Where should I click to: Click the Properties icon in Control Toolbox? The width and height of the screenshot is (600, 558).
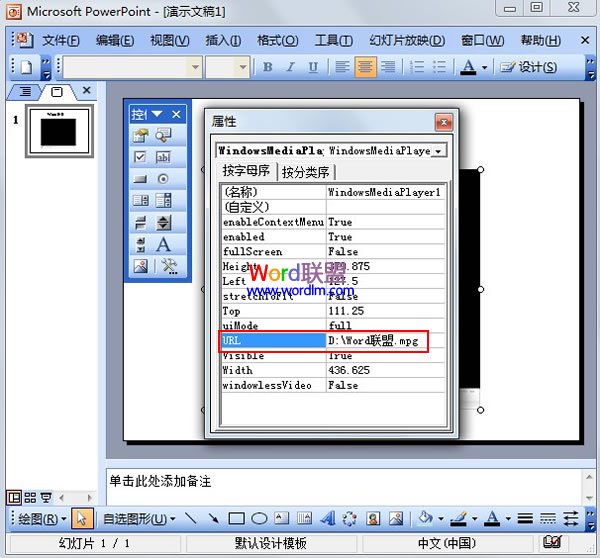(140, 135)
